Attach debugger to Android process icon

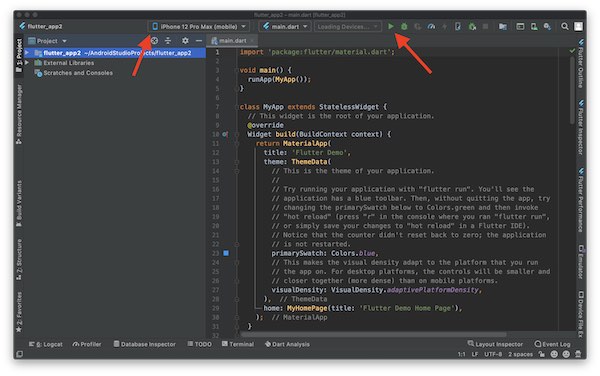click(x=472, y=26)
